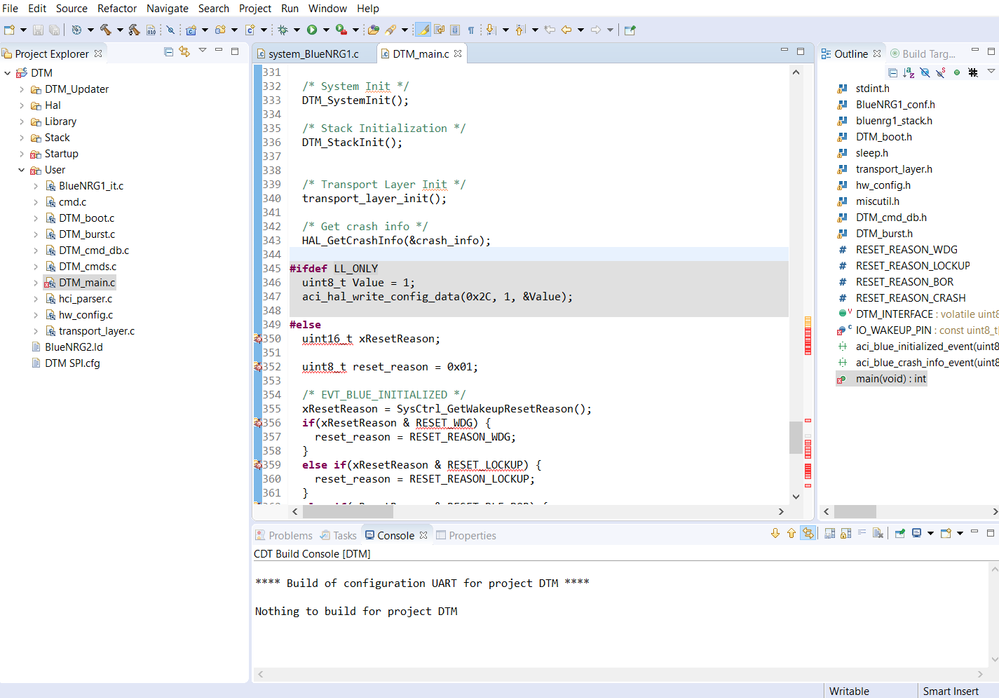Toggle Hide Non-Public Members green dot

[x=956, y=73]
